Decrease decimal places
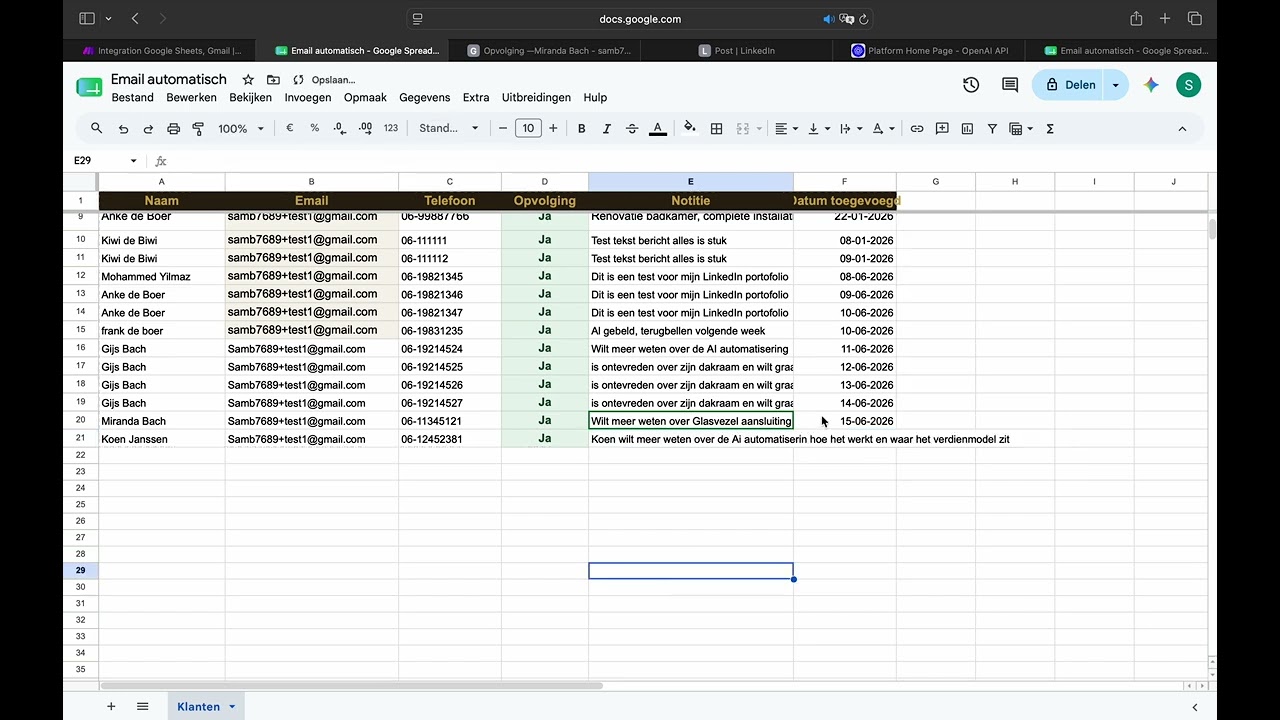 tap(340, 128)
